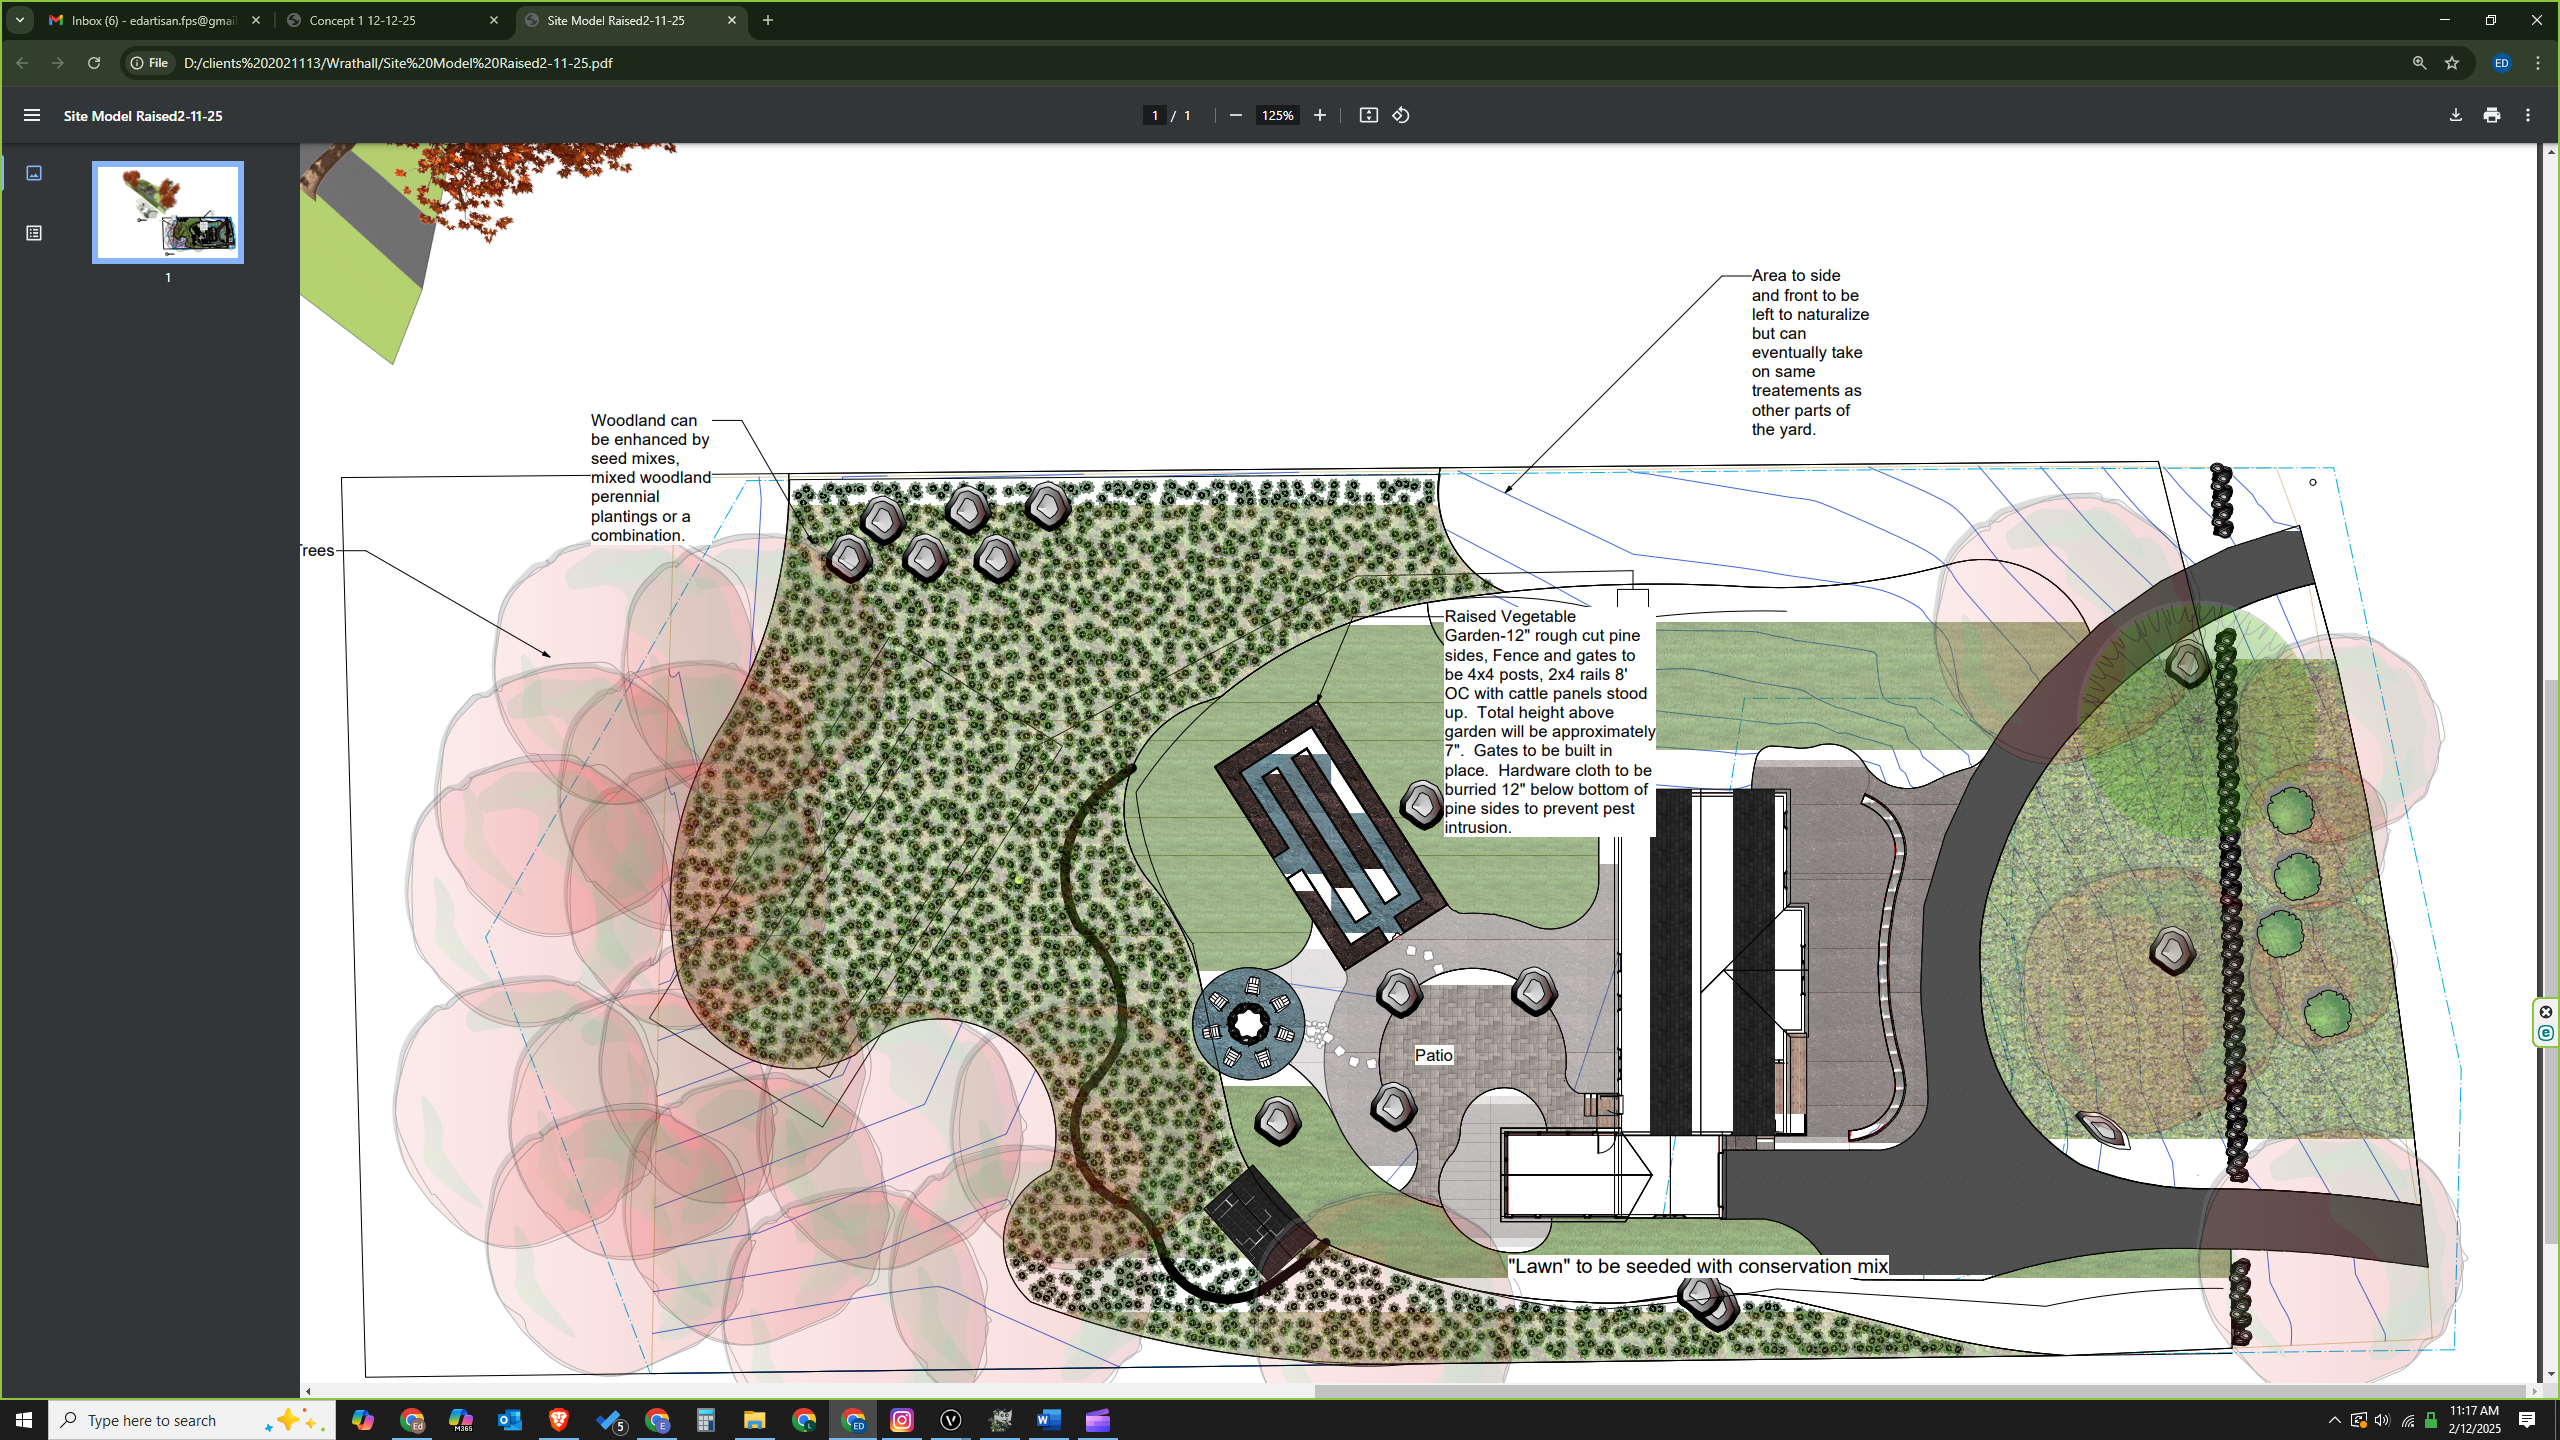Image resolution: width=2560 pixels, height=1440 pixels.
Task: Open the tab search dropdown arrow
Action: (20, 20)
